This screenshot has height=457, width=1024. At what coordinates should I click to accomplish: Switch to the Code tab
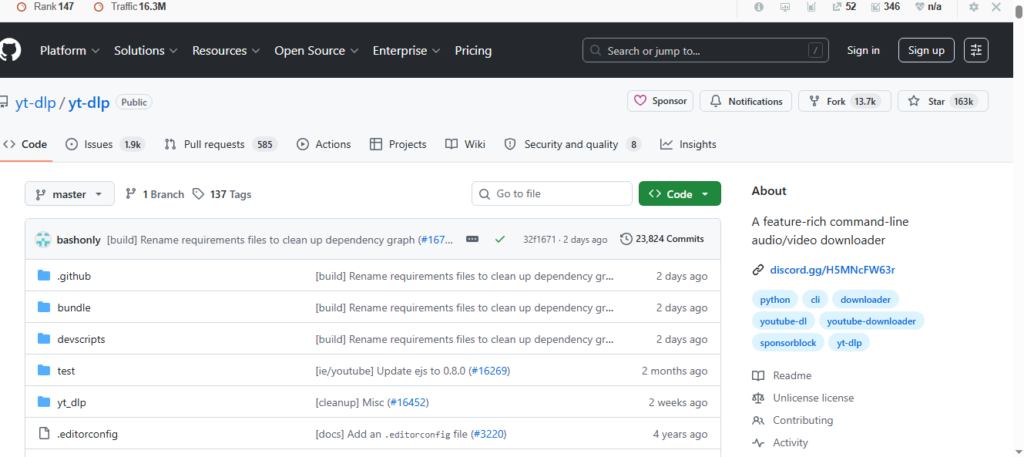(x=25, y=144)
